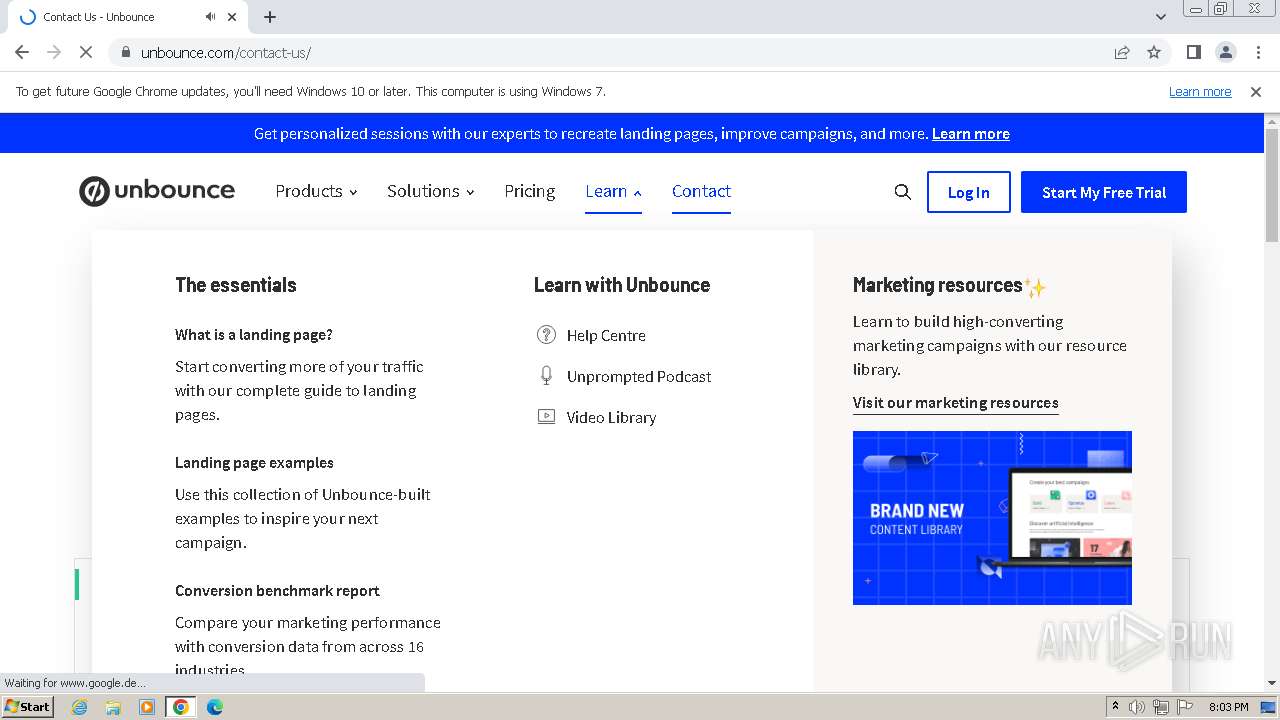The height and width of the screenshot is (720, 1280).
Task: Click the Unbounce logo
Action: coord(157,191)
